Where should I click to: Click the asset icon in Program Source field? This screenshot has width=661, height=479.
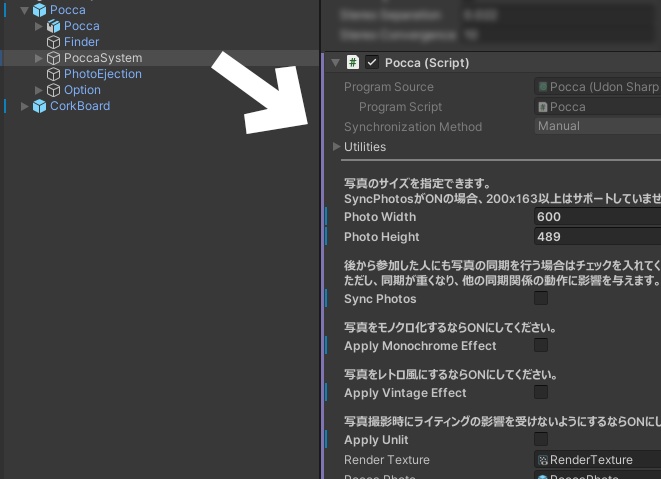coord(543,87)
